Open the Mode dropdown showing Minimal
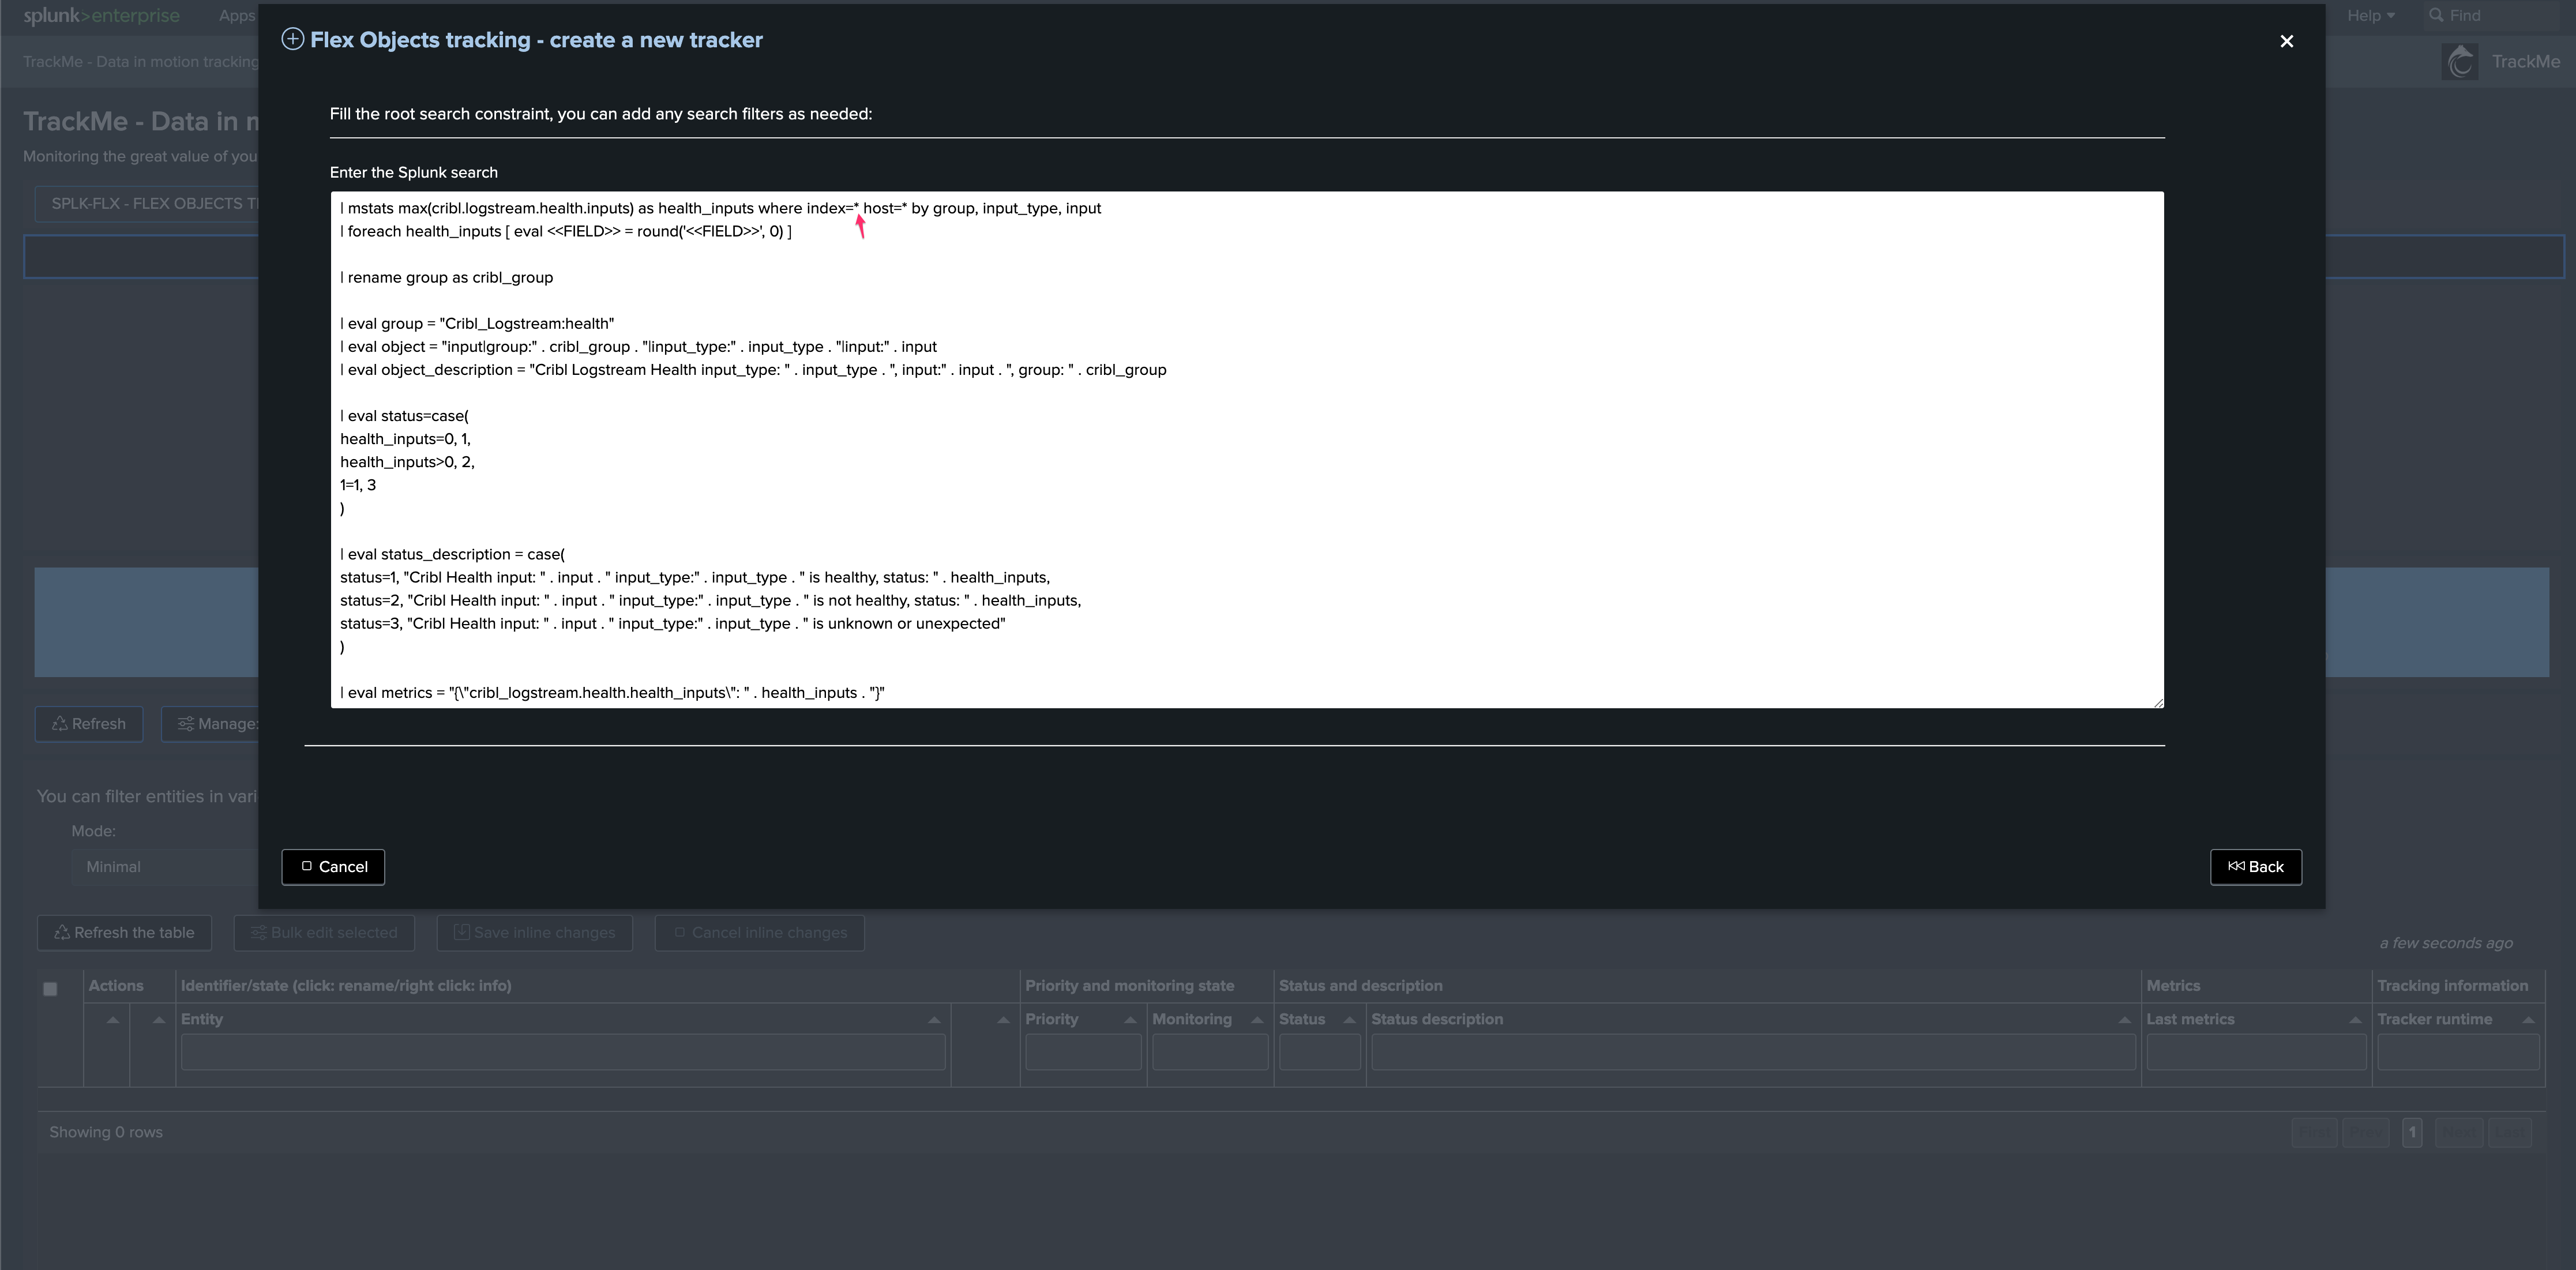The height and width of the screenshot is (1270, 2576). (x=165, y=867)
